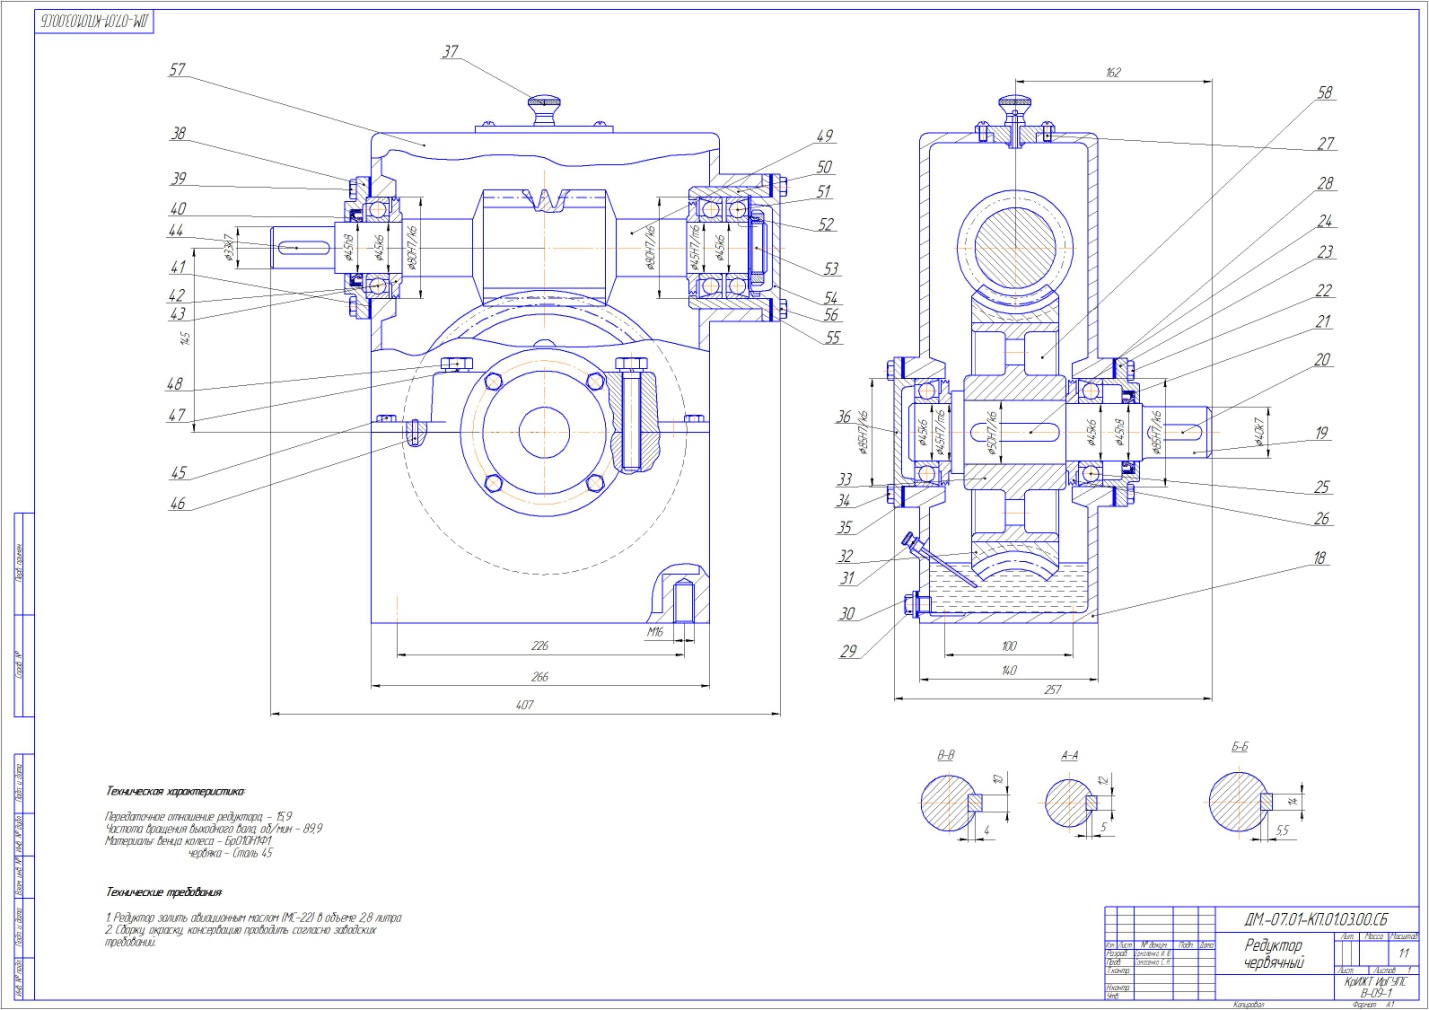Screen dimensions: 1429x1010
Task: Click callout number 19 by the output shaft
Action: (x=1321, y=433)
